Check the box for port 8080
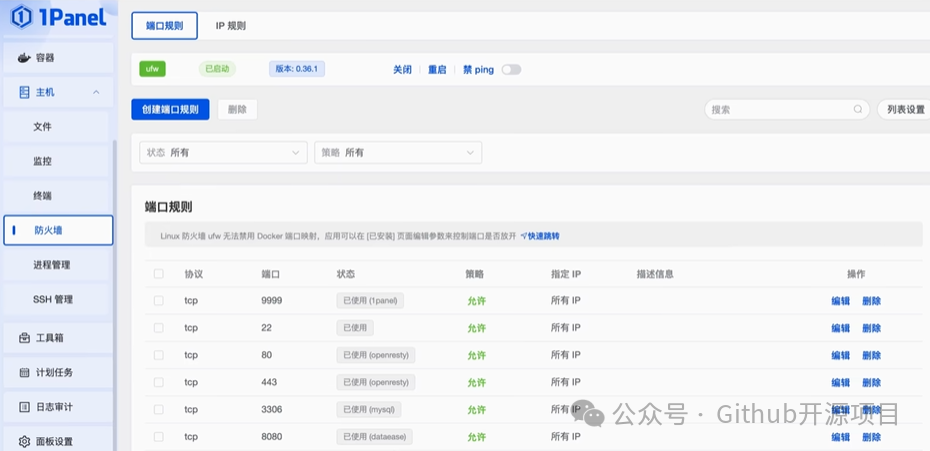The width and height of the screenshot is (930, 451). coord(158,437)
